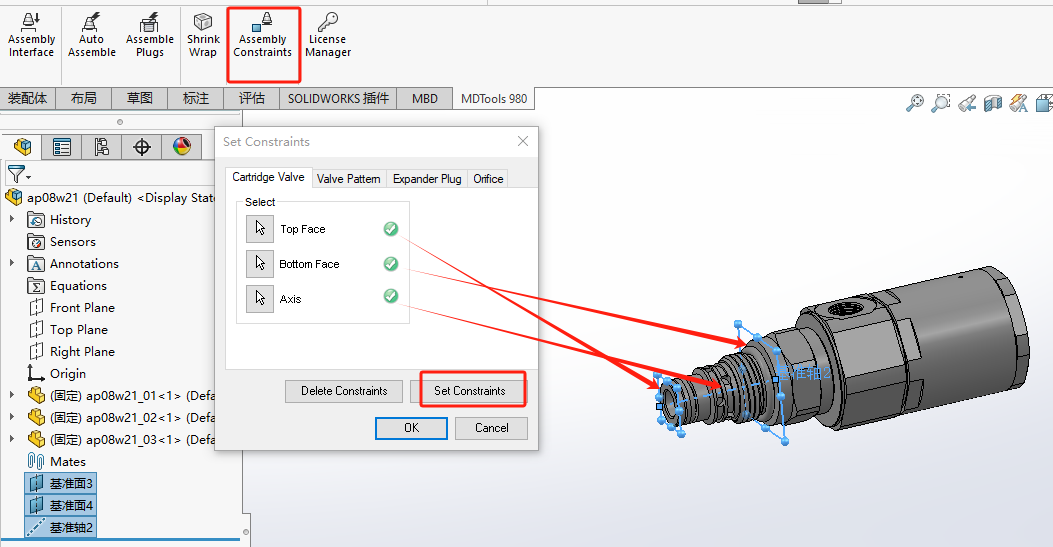
Task: Switch to the Cartridge Valve tab
Action: pos(268,177)
